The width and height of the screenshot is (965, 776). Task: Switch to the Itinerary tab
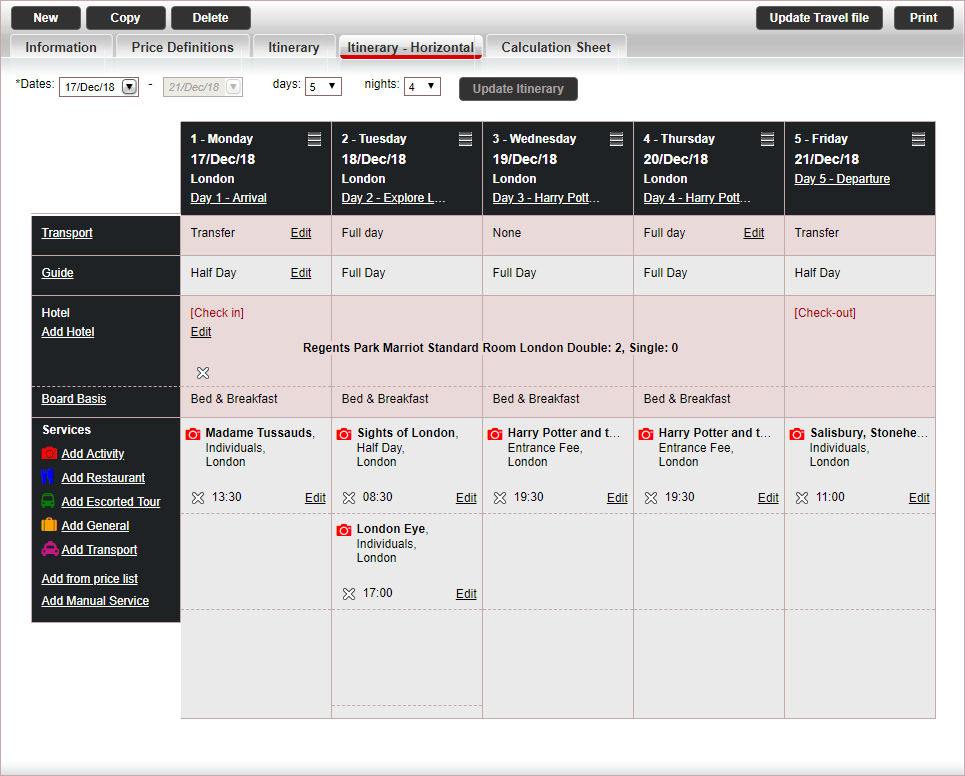pos(294,47)
